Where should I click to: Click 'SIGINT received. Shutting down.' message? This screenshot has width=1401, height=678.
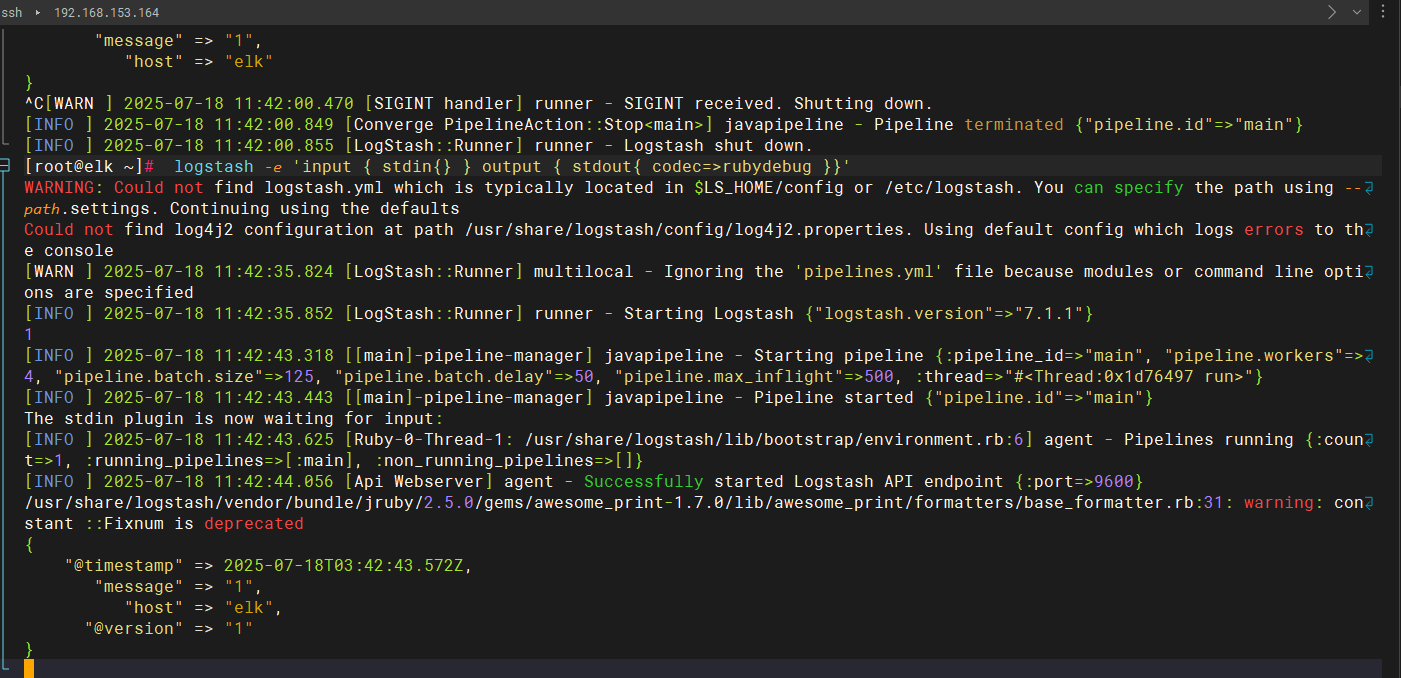click(x=778, y=104)
